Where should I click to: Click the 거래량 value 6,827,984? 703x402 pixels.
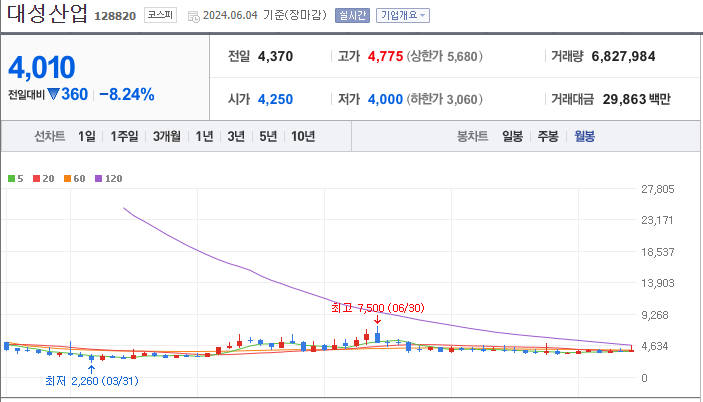coord(623,56)
